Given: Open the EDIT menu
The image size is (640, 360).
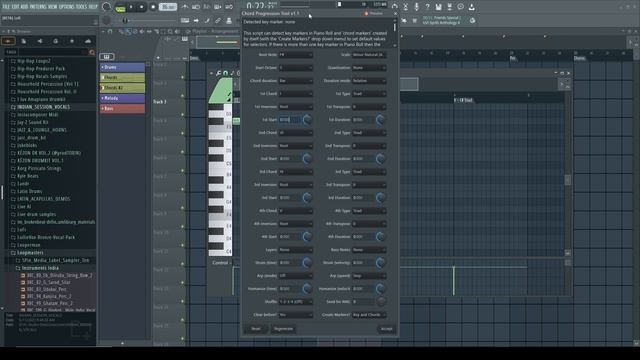Looking at the screenshot, I should [x=16, y=7].
